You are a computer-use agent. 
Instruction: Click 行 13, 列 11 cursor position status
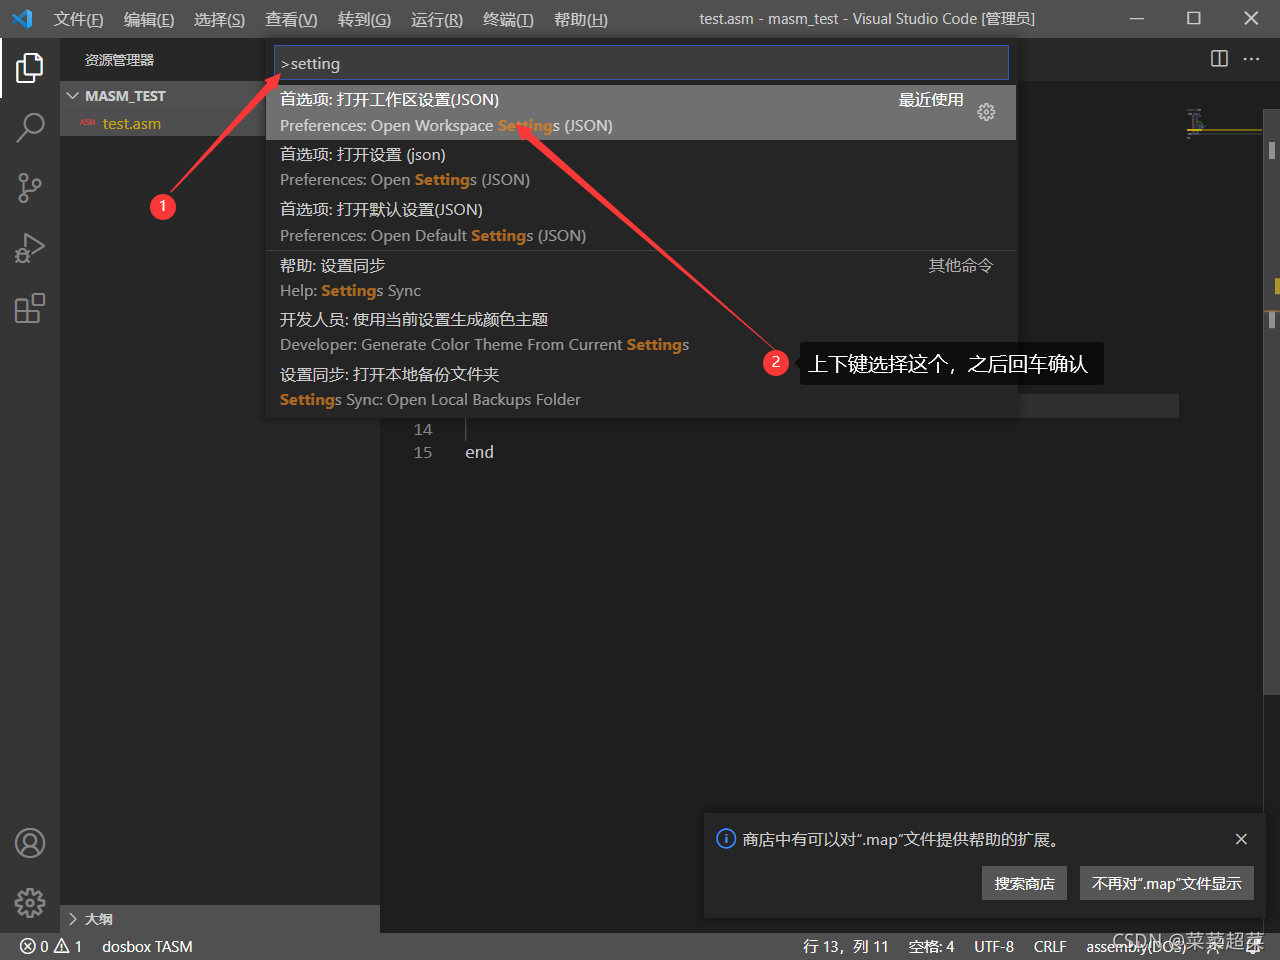coord(845,946)
